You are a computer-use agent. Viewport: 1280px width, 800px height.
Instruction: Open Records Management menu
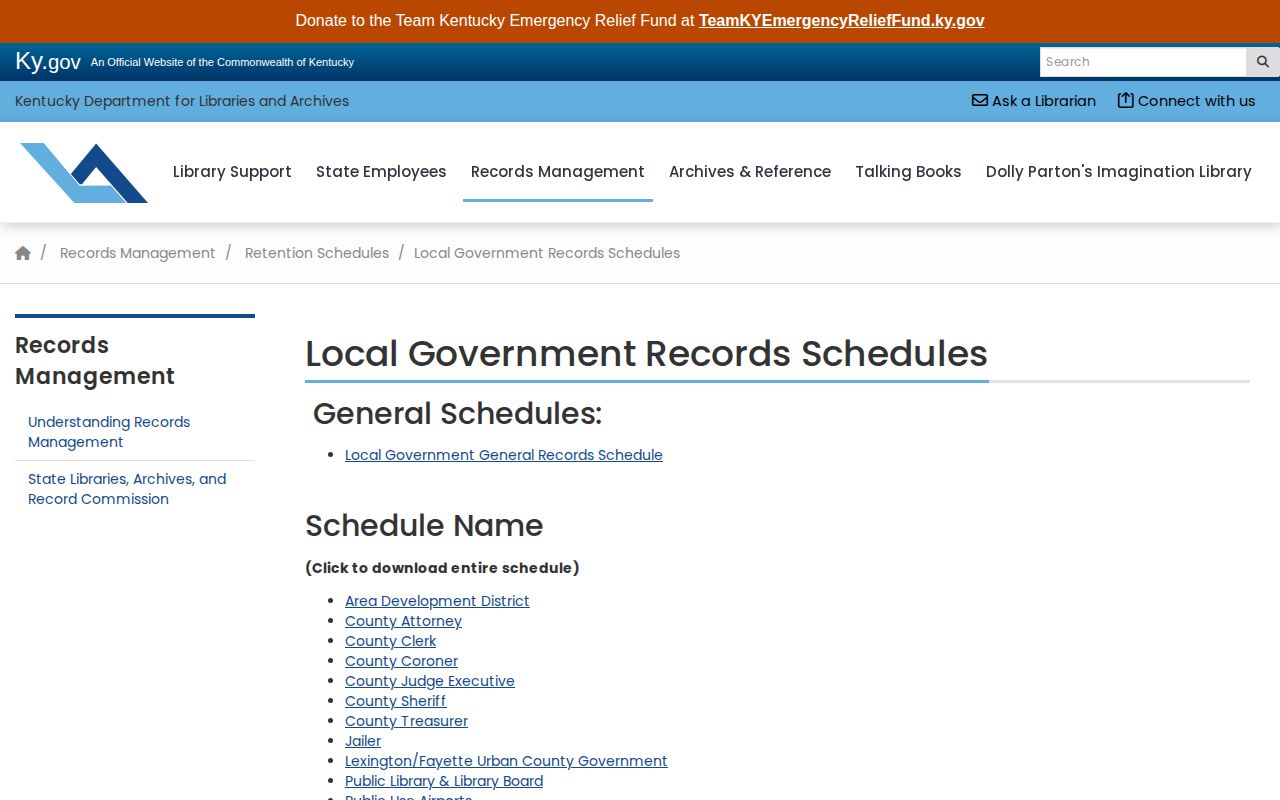[x=558, y=172]
